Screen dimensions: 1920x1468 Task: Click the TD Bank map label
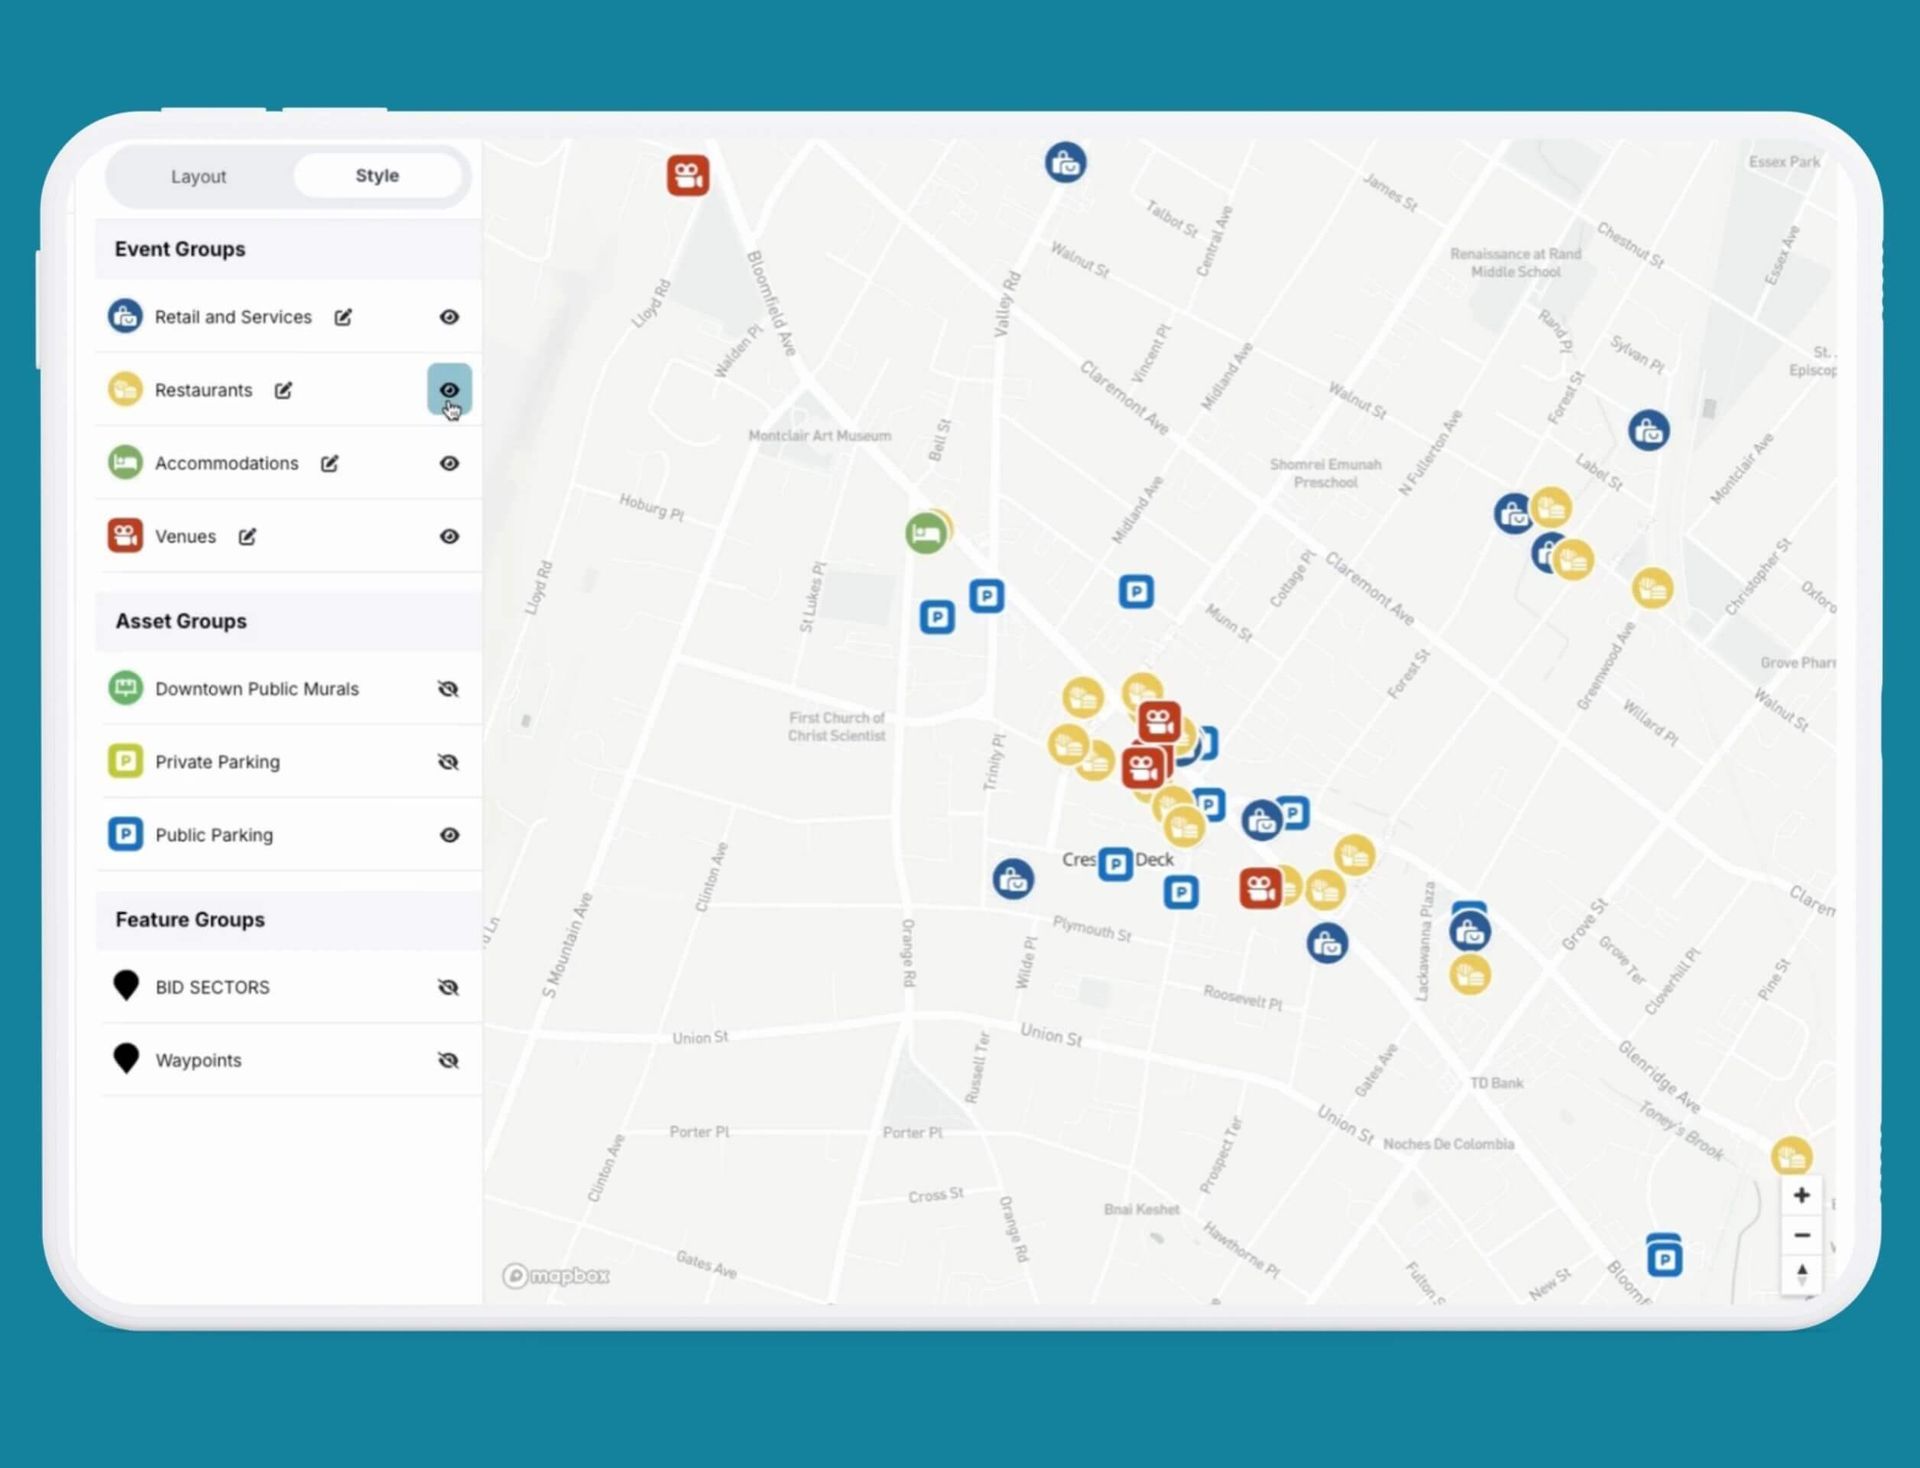1497,1083
